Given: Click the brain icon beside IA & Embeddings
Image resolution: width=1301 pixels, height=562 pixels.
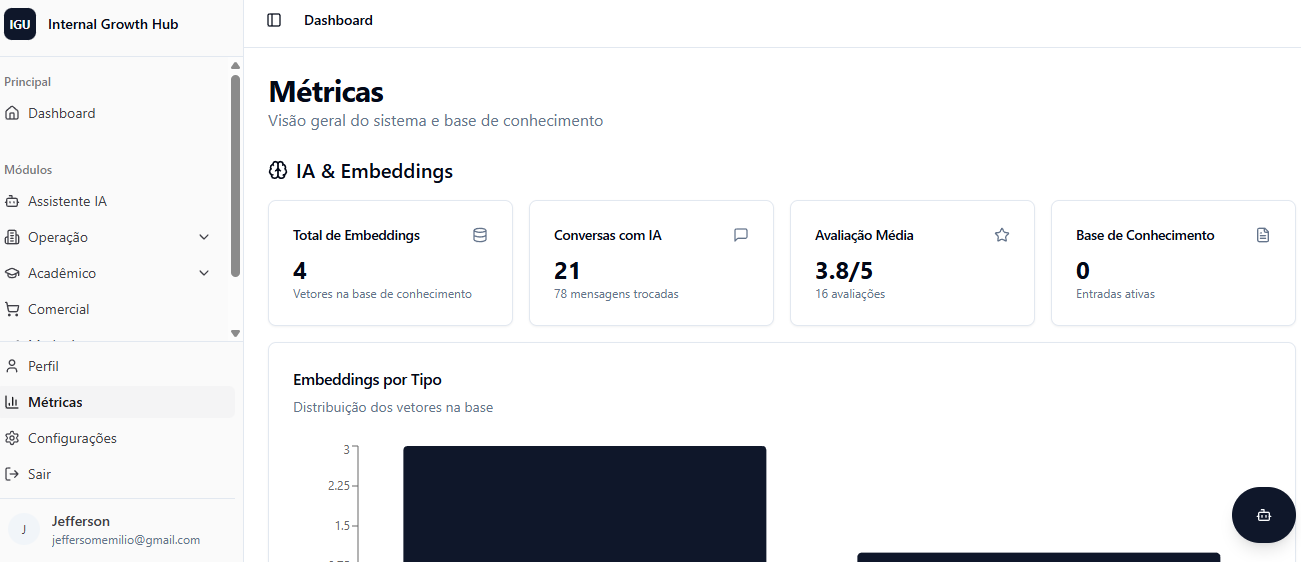Looking at the screenshot, I should [x=278, y=171].
